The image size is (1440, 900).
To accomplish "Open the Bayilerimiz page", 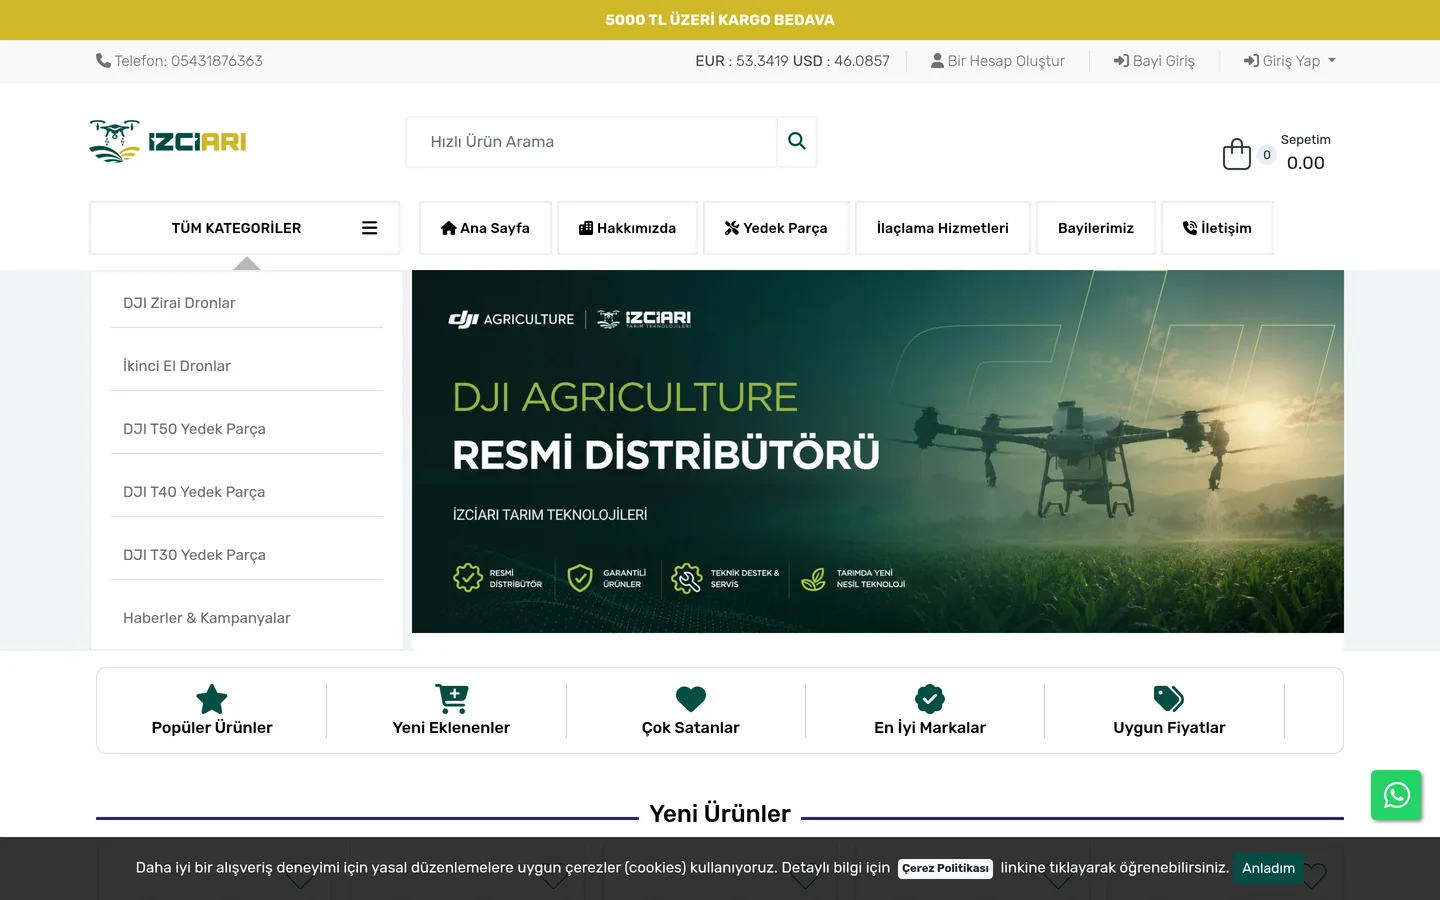I will pos(1096,228).
